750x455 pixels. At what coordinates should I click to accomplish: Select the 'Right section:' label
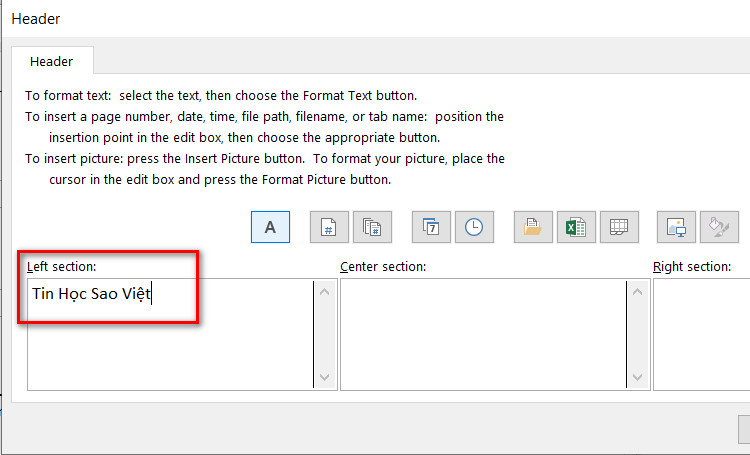pos(692,266)
